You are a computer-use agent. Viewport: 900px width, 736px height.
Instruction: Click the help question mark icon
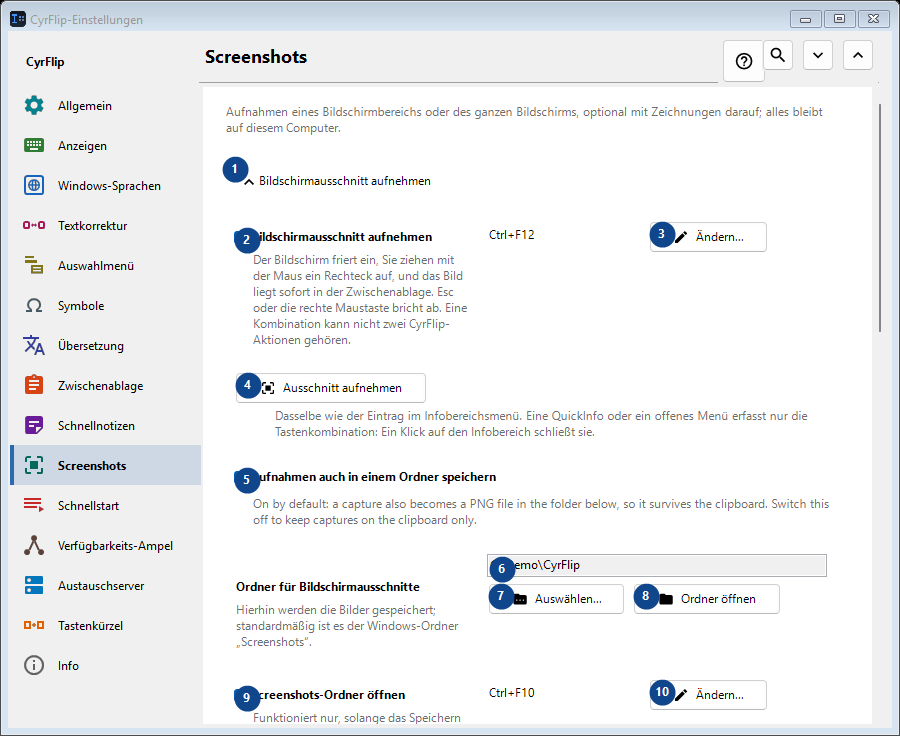[744, 61]
